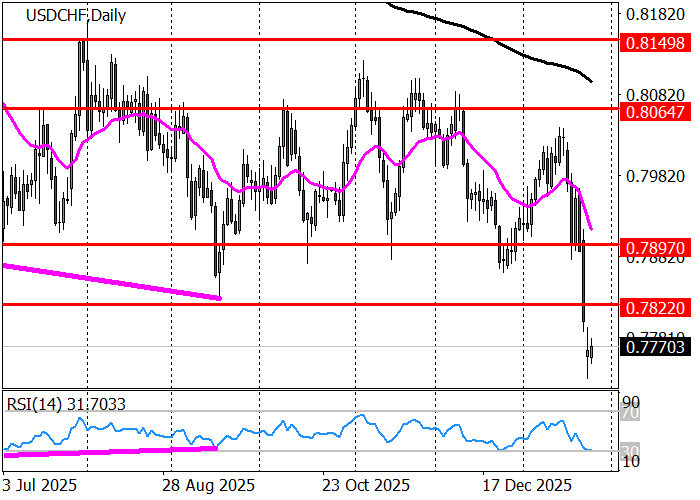Select the magenta trendline on price chart

click(110, 281)
